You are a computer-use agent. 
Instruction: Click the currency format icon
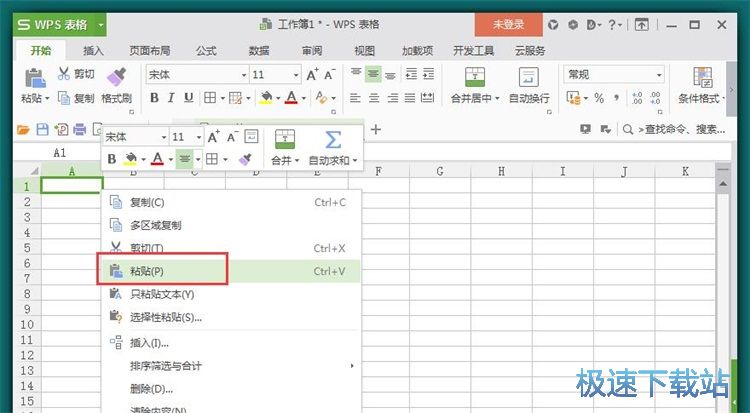point(573,98)
